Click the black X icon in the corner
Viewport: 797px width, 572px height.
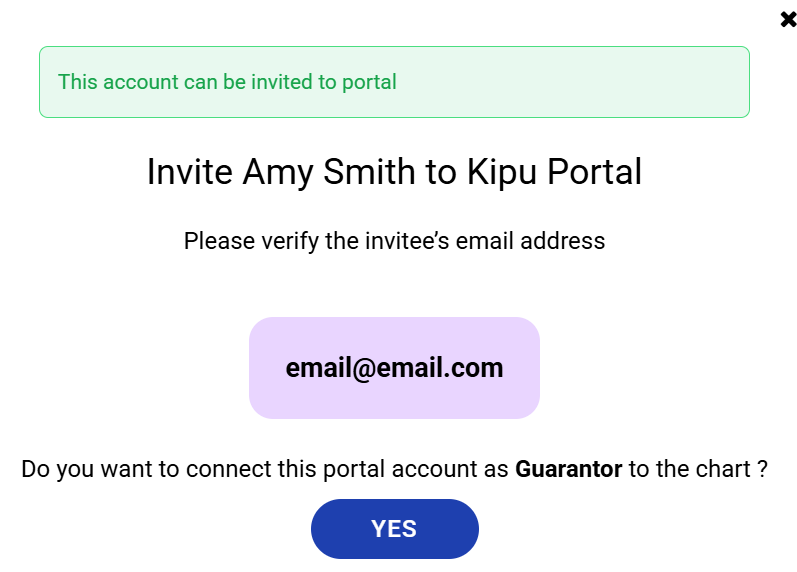coord(788,19)
